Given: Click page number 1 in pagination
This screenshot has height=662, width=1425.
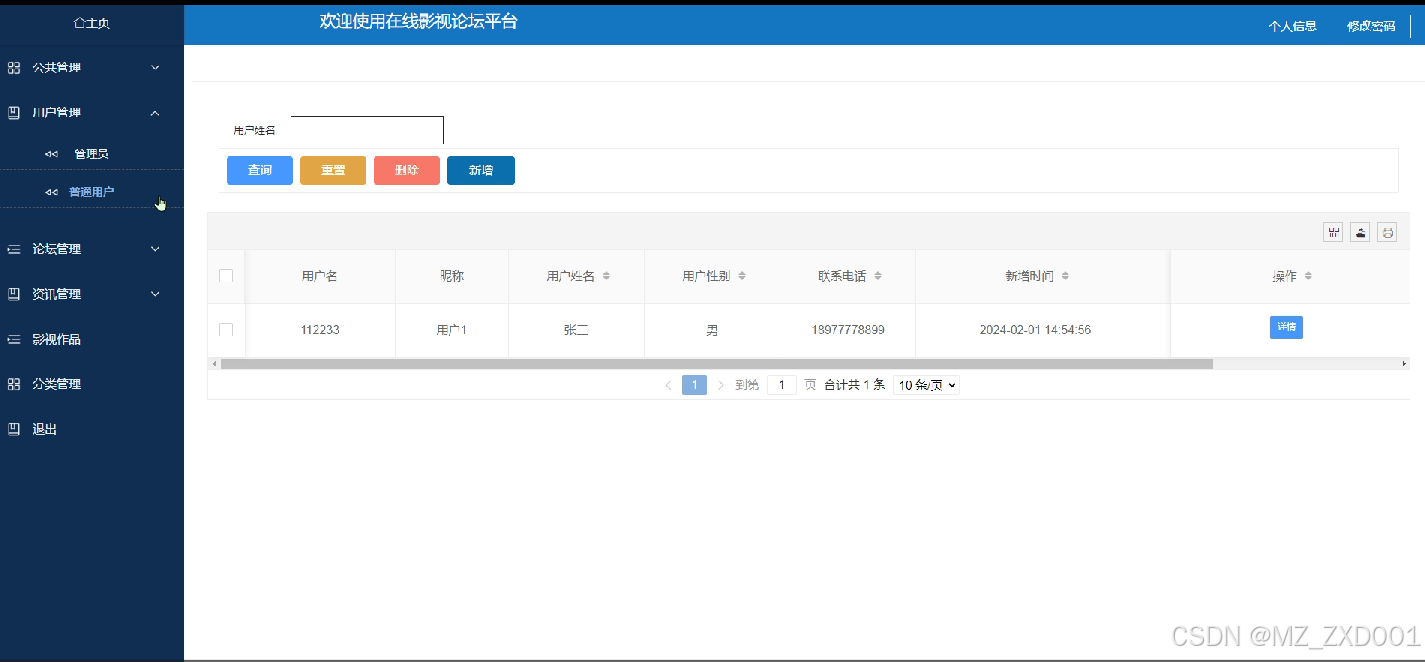Looking at the screenshot, I should pyautogui.click(x=694, y=385).
